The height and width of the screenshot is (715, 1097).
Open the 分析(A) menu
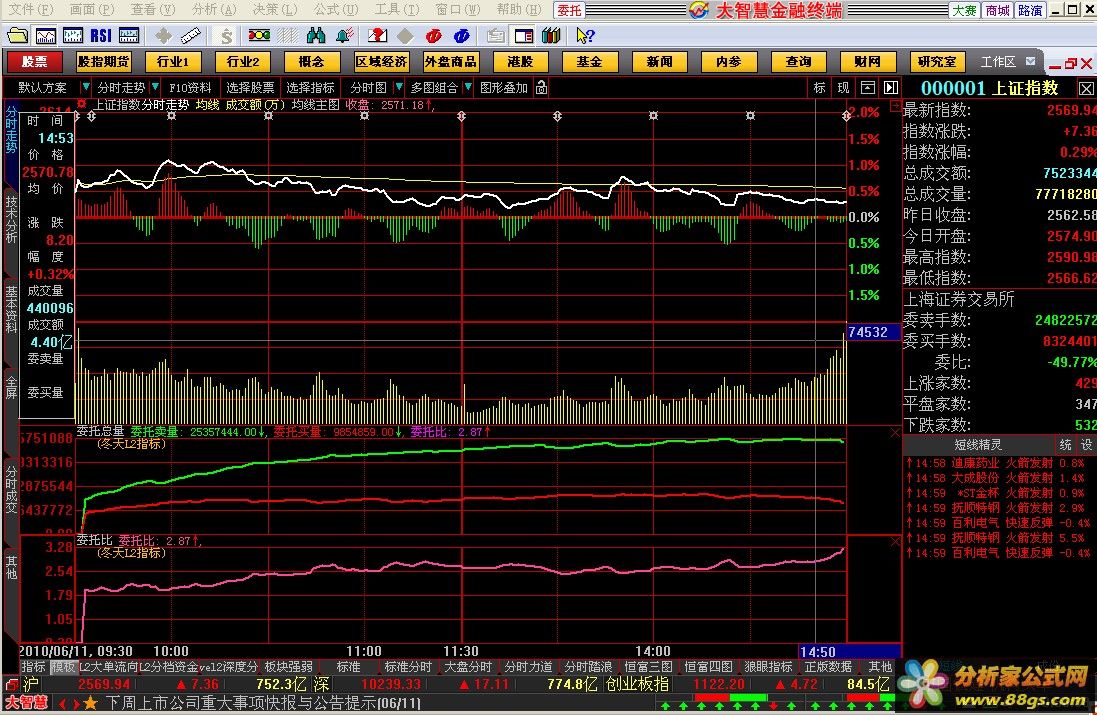click(214, 10)
